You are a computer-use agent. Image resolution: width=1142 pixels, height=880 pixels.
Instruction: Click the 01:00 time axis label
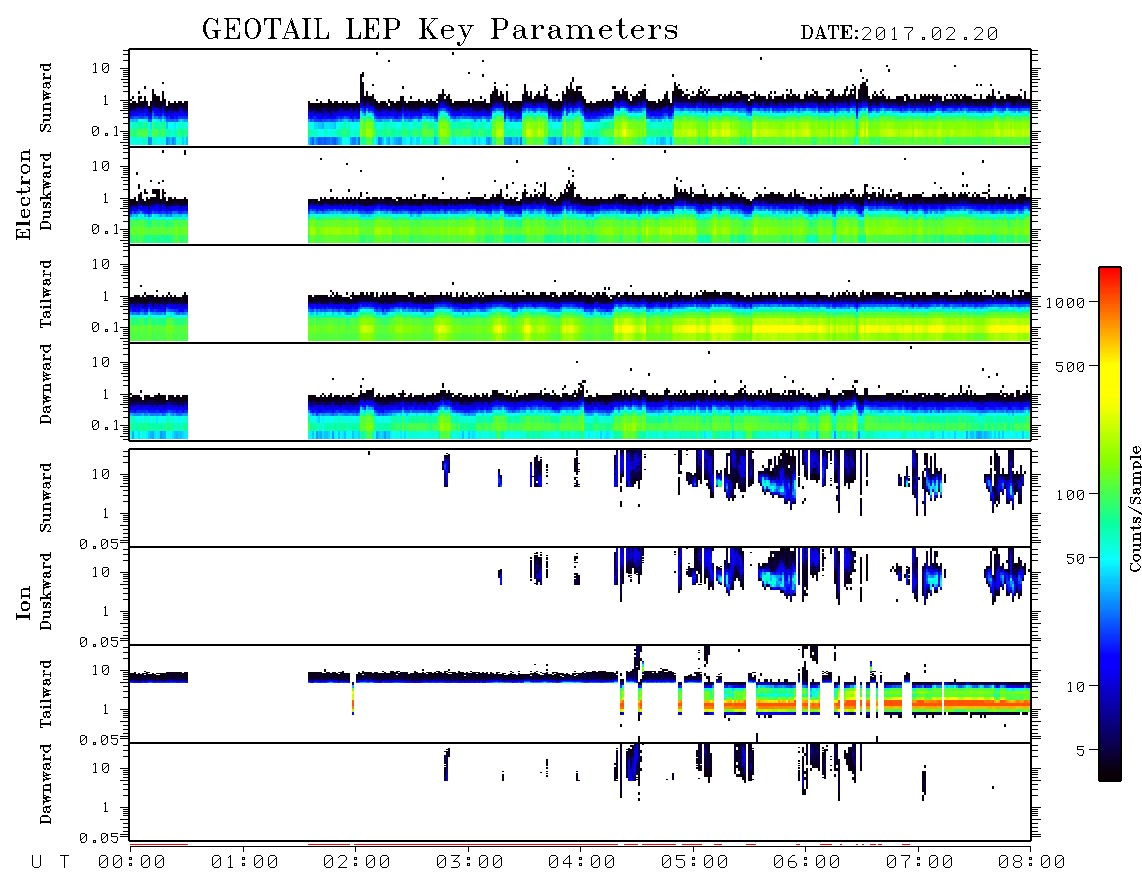[x=245, y=862]
